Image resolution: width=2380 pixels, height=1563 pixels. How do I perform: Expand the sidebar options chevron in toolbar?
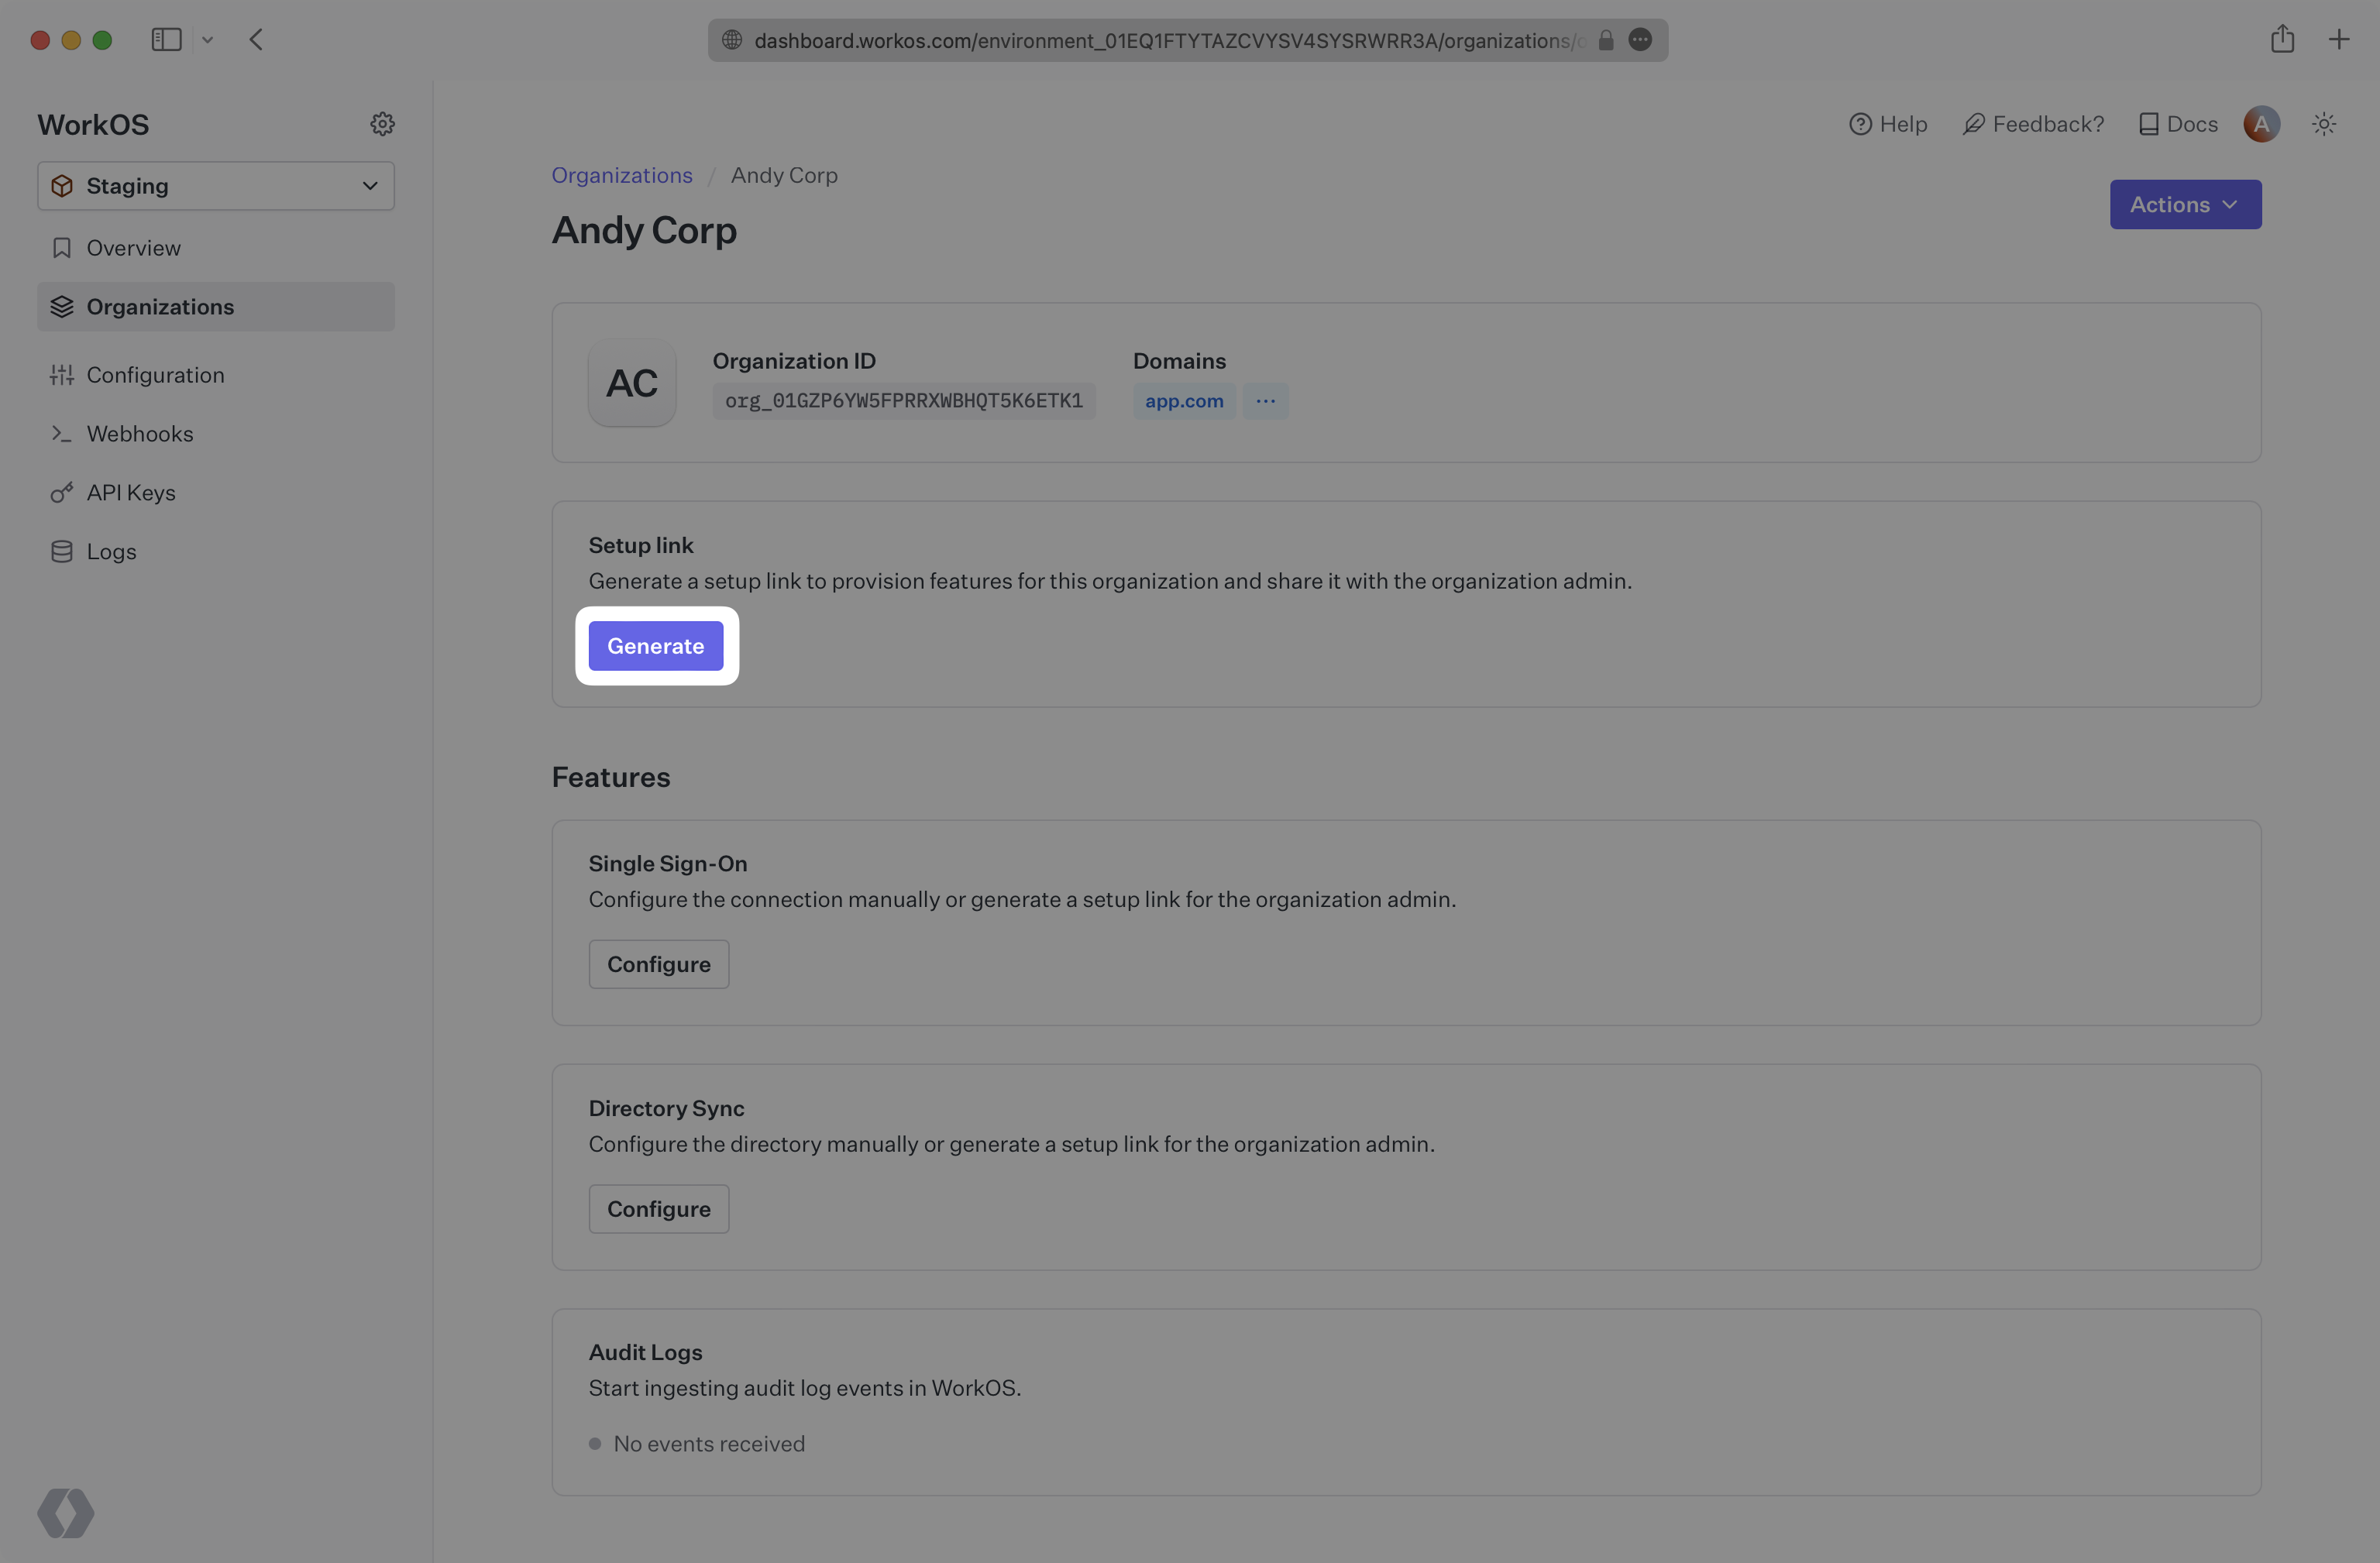(208, 40)
